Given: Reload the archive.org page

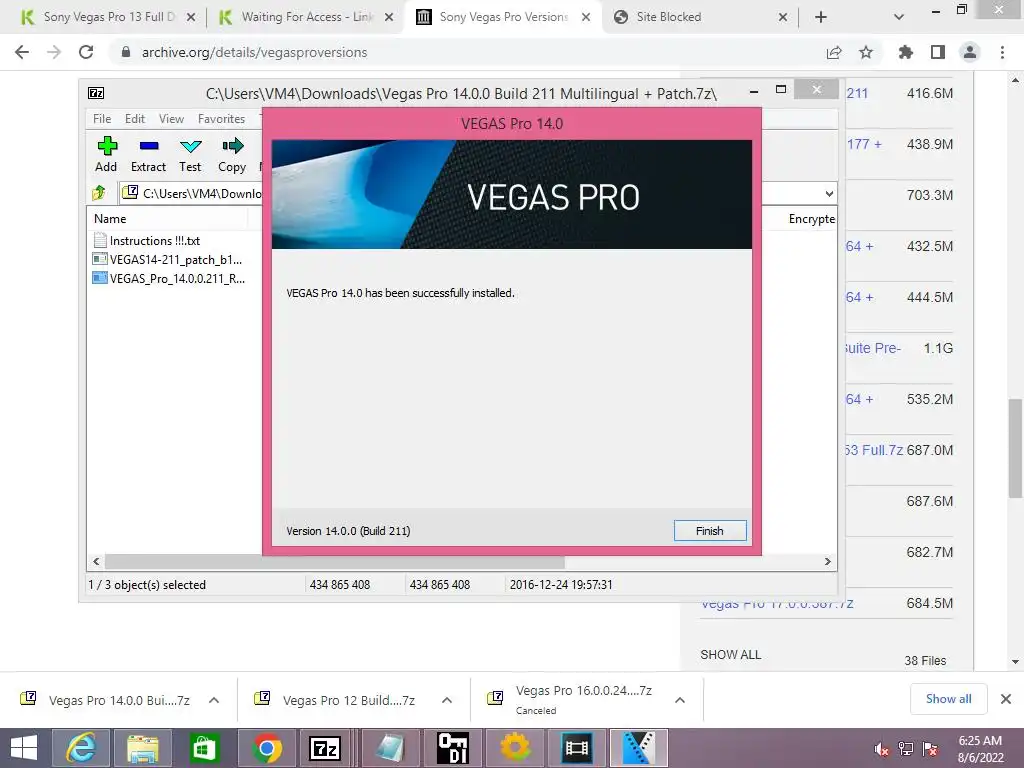Looking at the screenshot, I should click(86, 52).
